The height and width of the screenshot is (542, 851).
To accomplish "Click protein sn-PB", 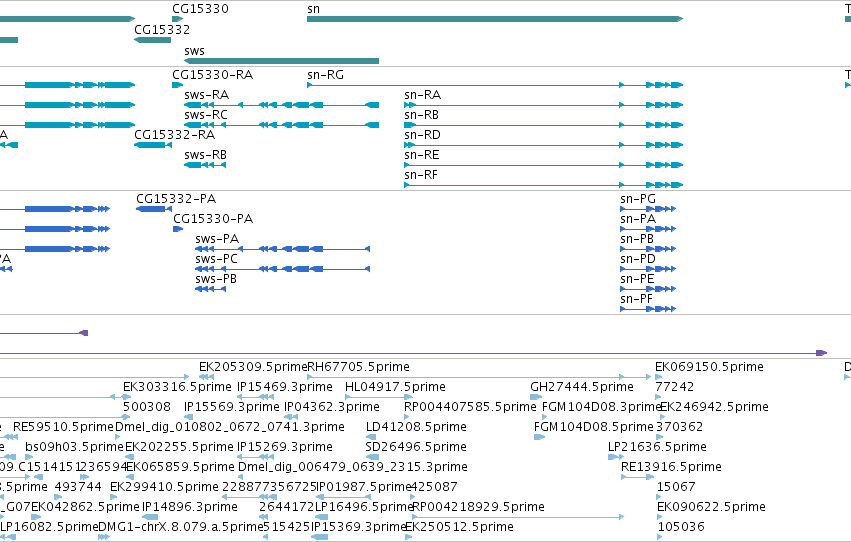I will click(648, 249).
